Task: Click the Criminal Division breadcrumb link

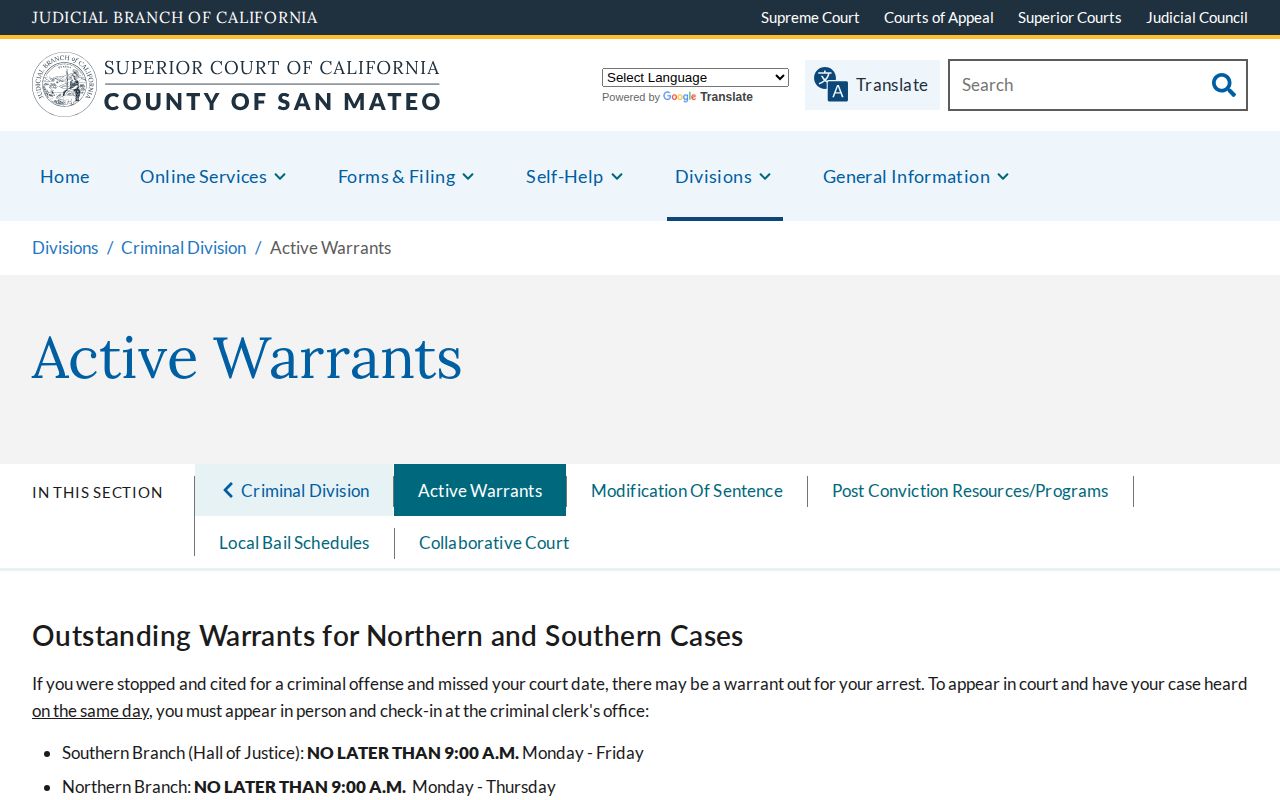Action: pos(184,248)
